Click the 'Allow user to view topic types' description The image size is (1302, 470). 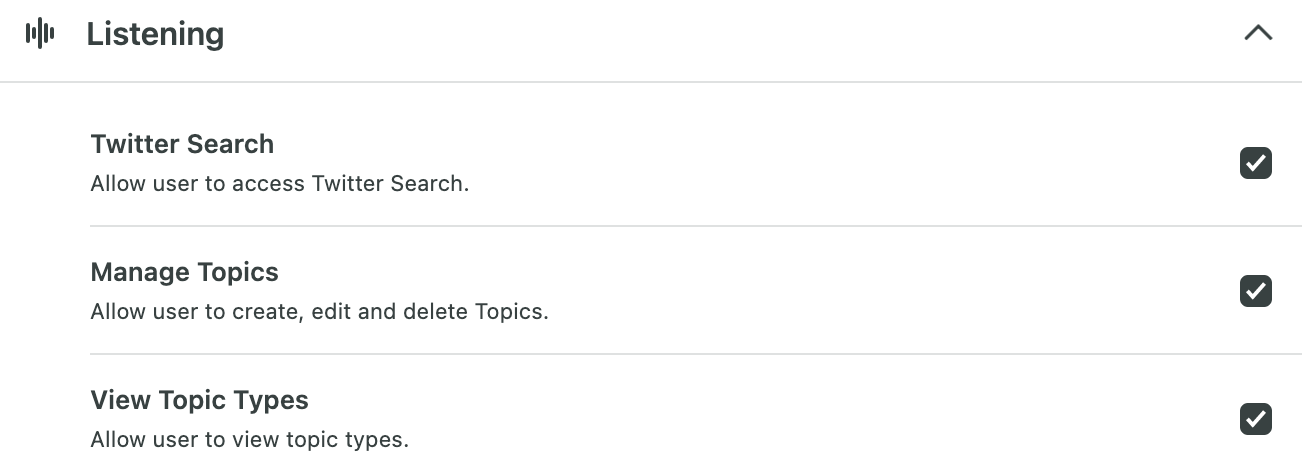point(250,439)
